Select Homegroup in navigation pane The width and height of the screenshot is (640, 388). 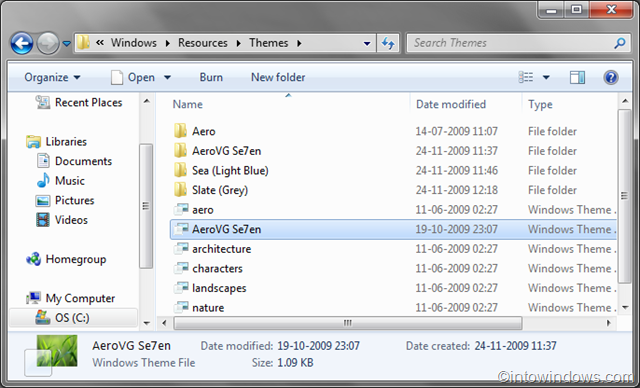(66, 259)
